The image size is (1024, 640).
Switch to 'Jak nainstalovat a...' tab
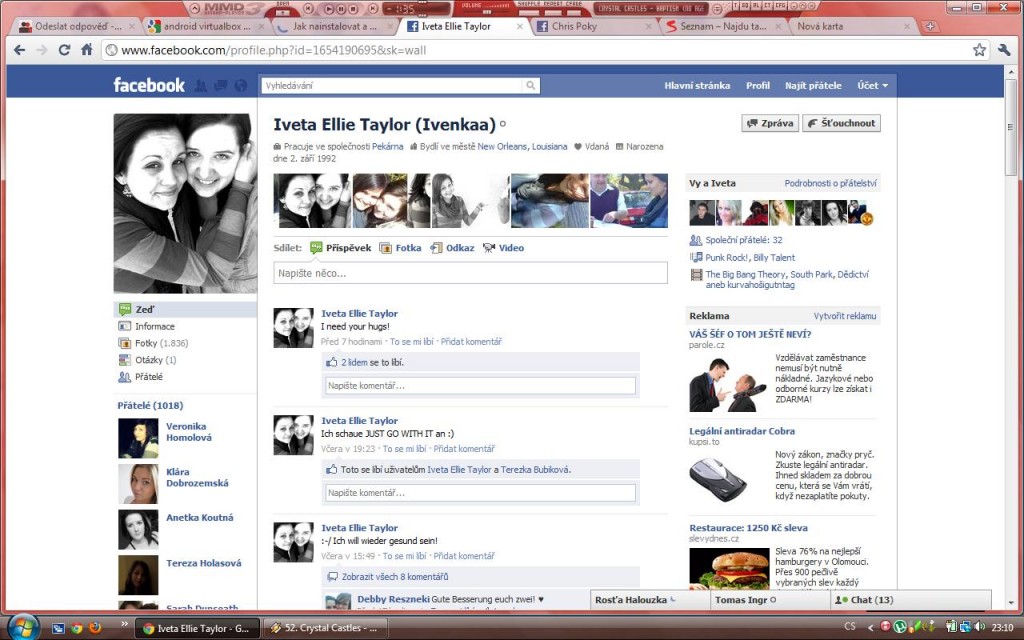(334, 27)
